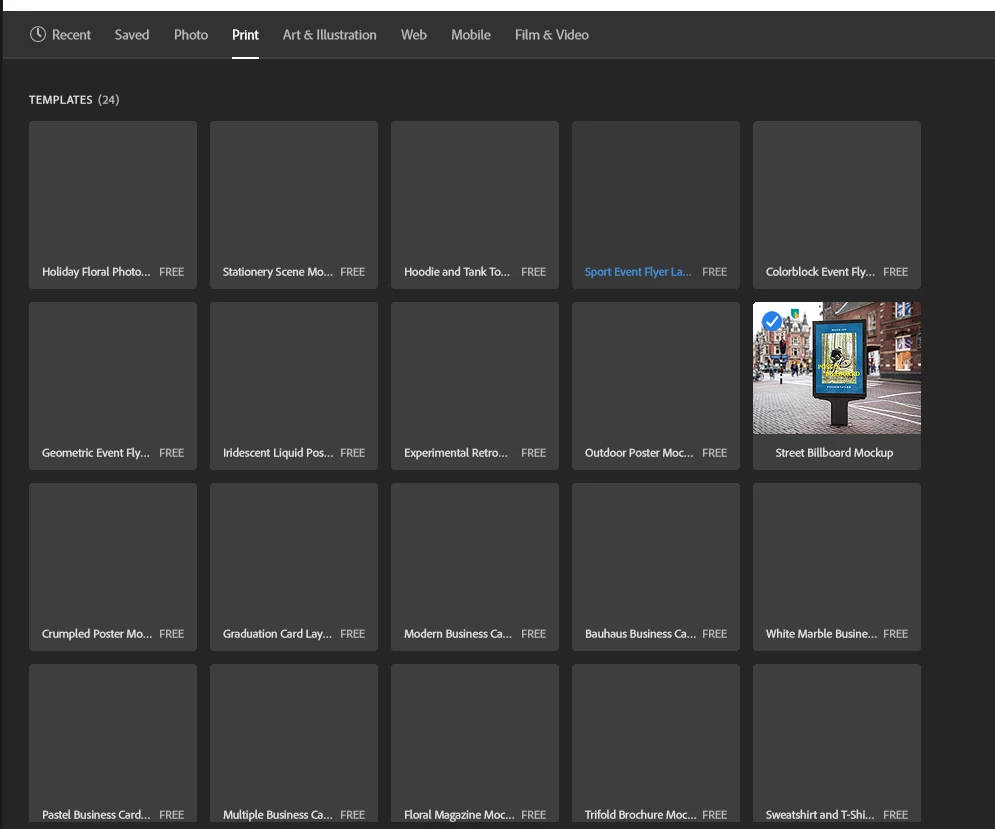Click the Recent clock icon
Viewport: 995px width, 829px height.
tap(37, 34)
